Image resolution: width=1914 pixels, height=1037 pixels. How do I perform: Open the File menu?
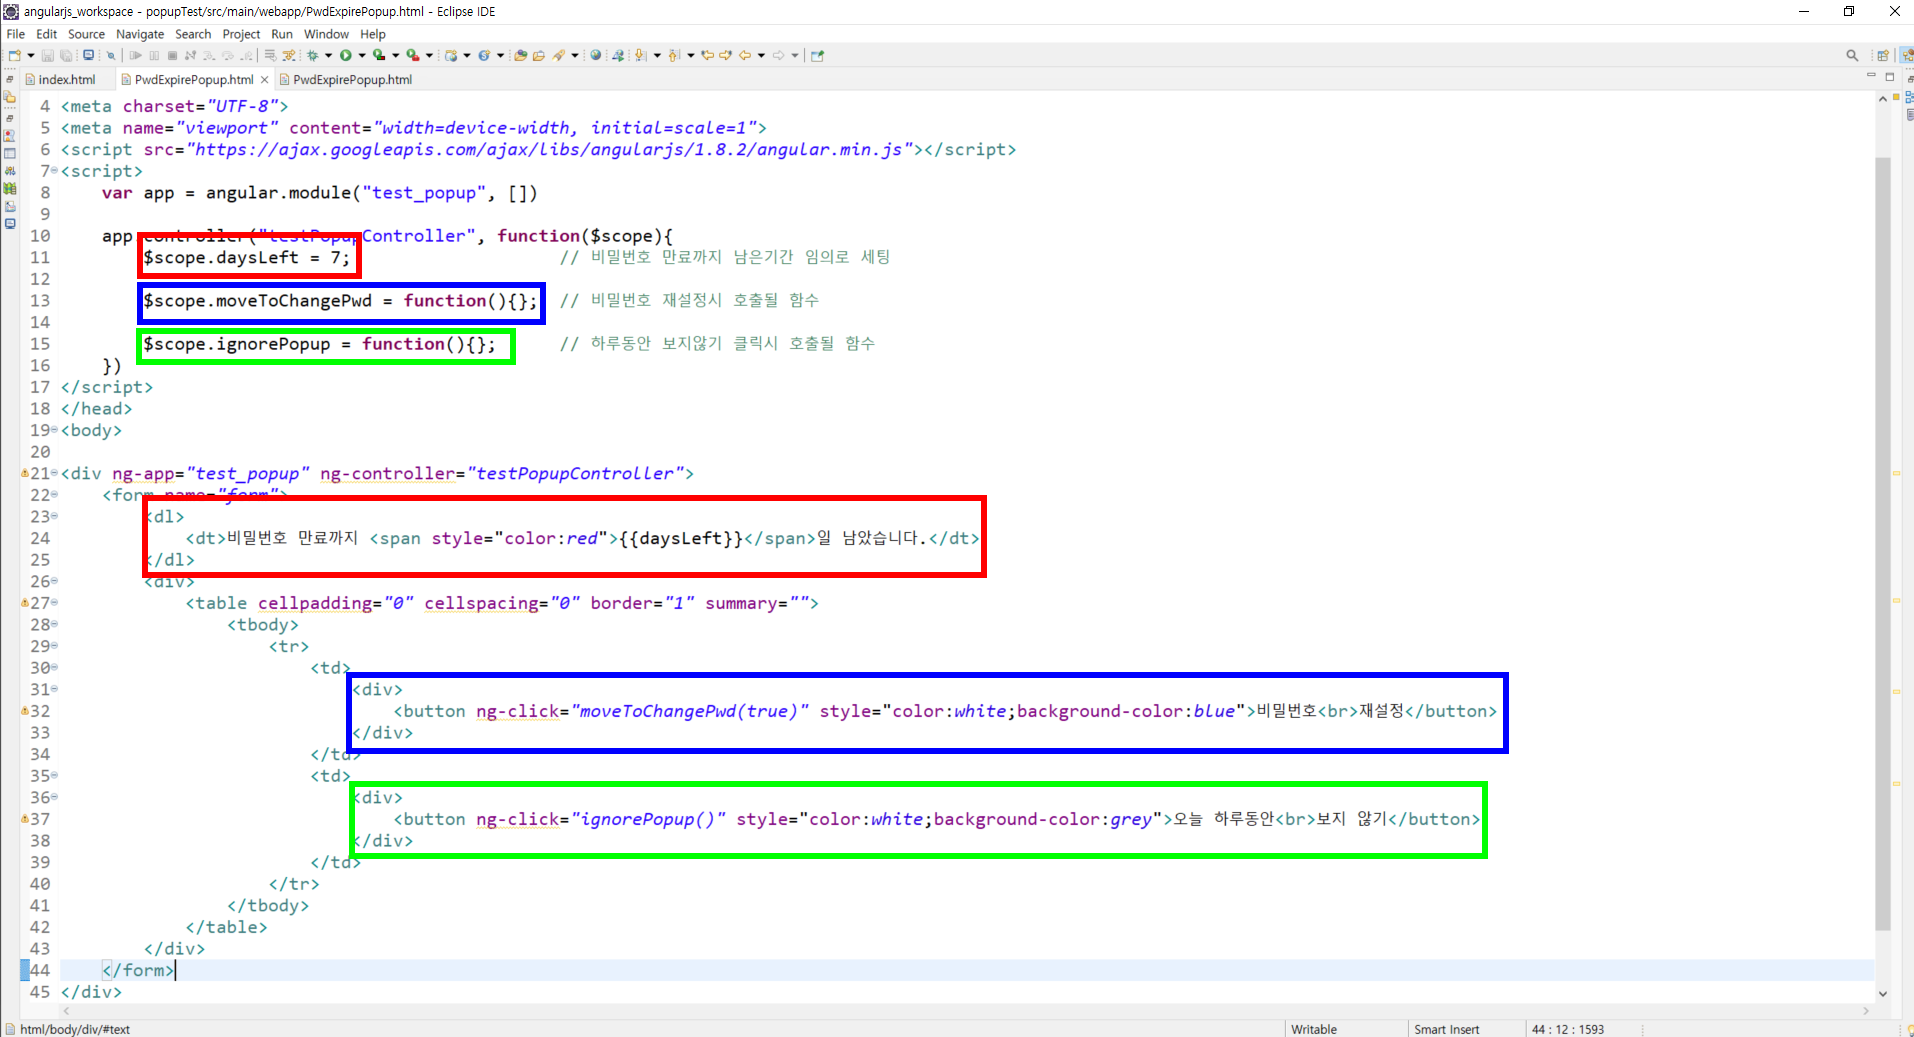16,34
